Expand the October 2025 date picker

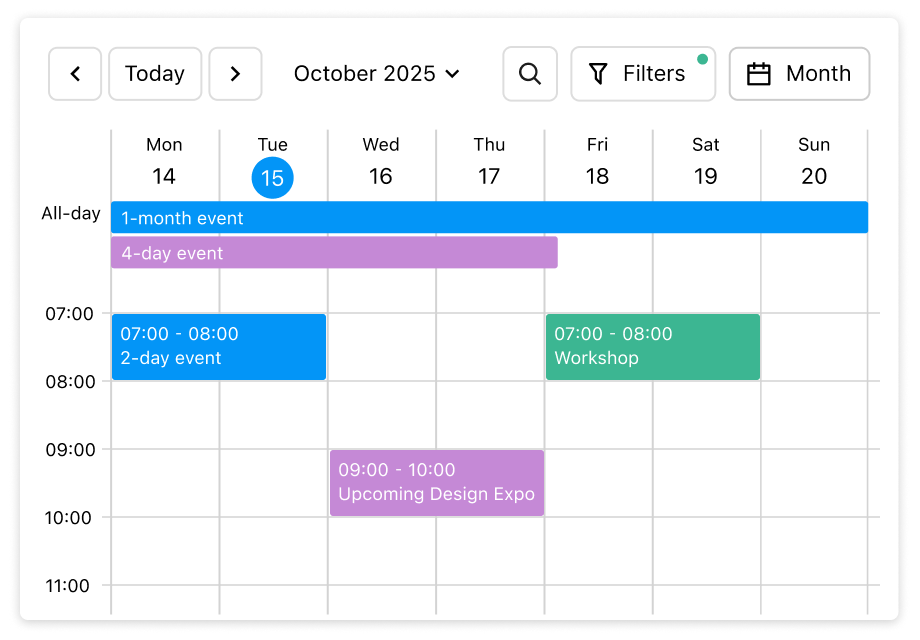point(376,74)
